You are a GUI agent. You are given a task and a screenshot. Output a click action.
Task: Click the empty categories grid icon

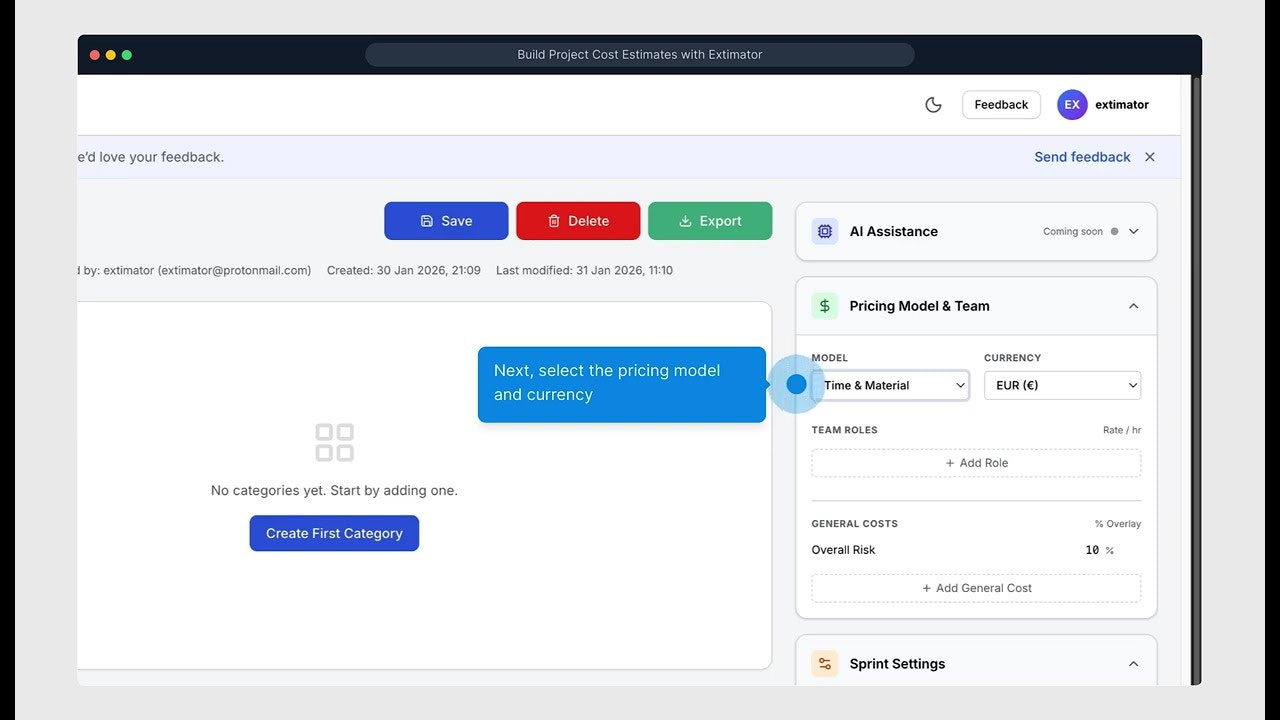pyautogui.click(x=334, y=442)
